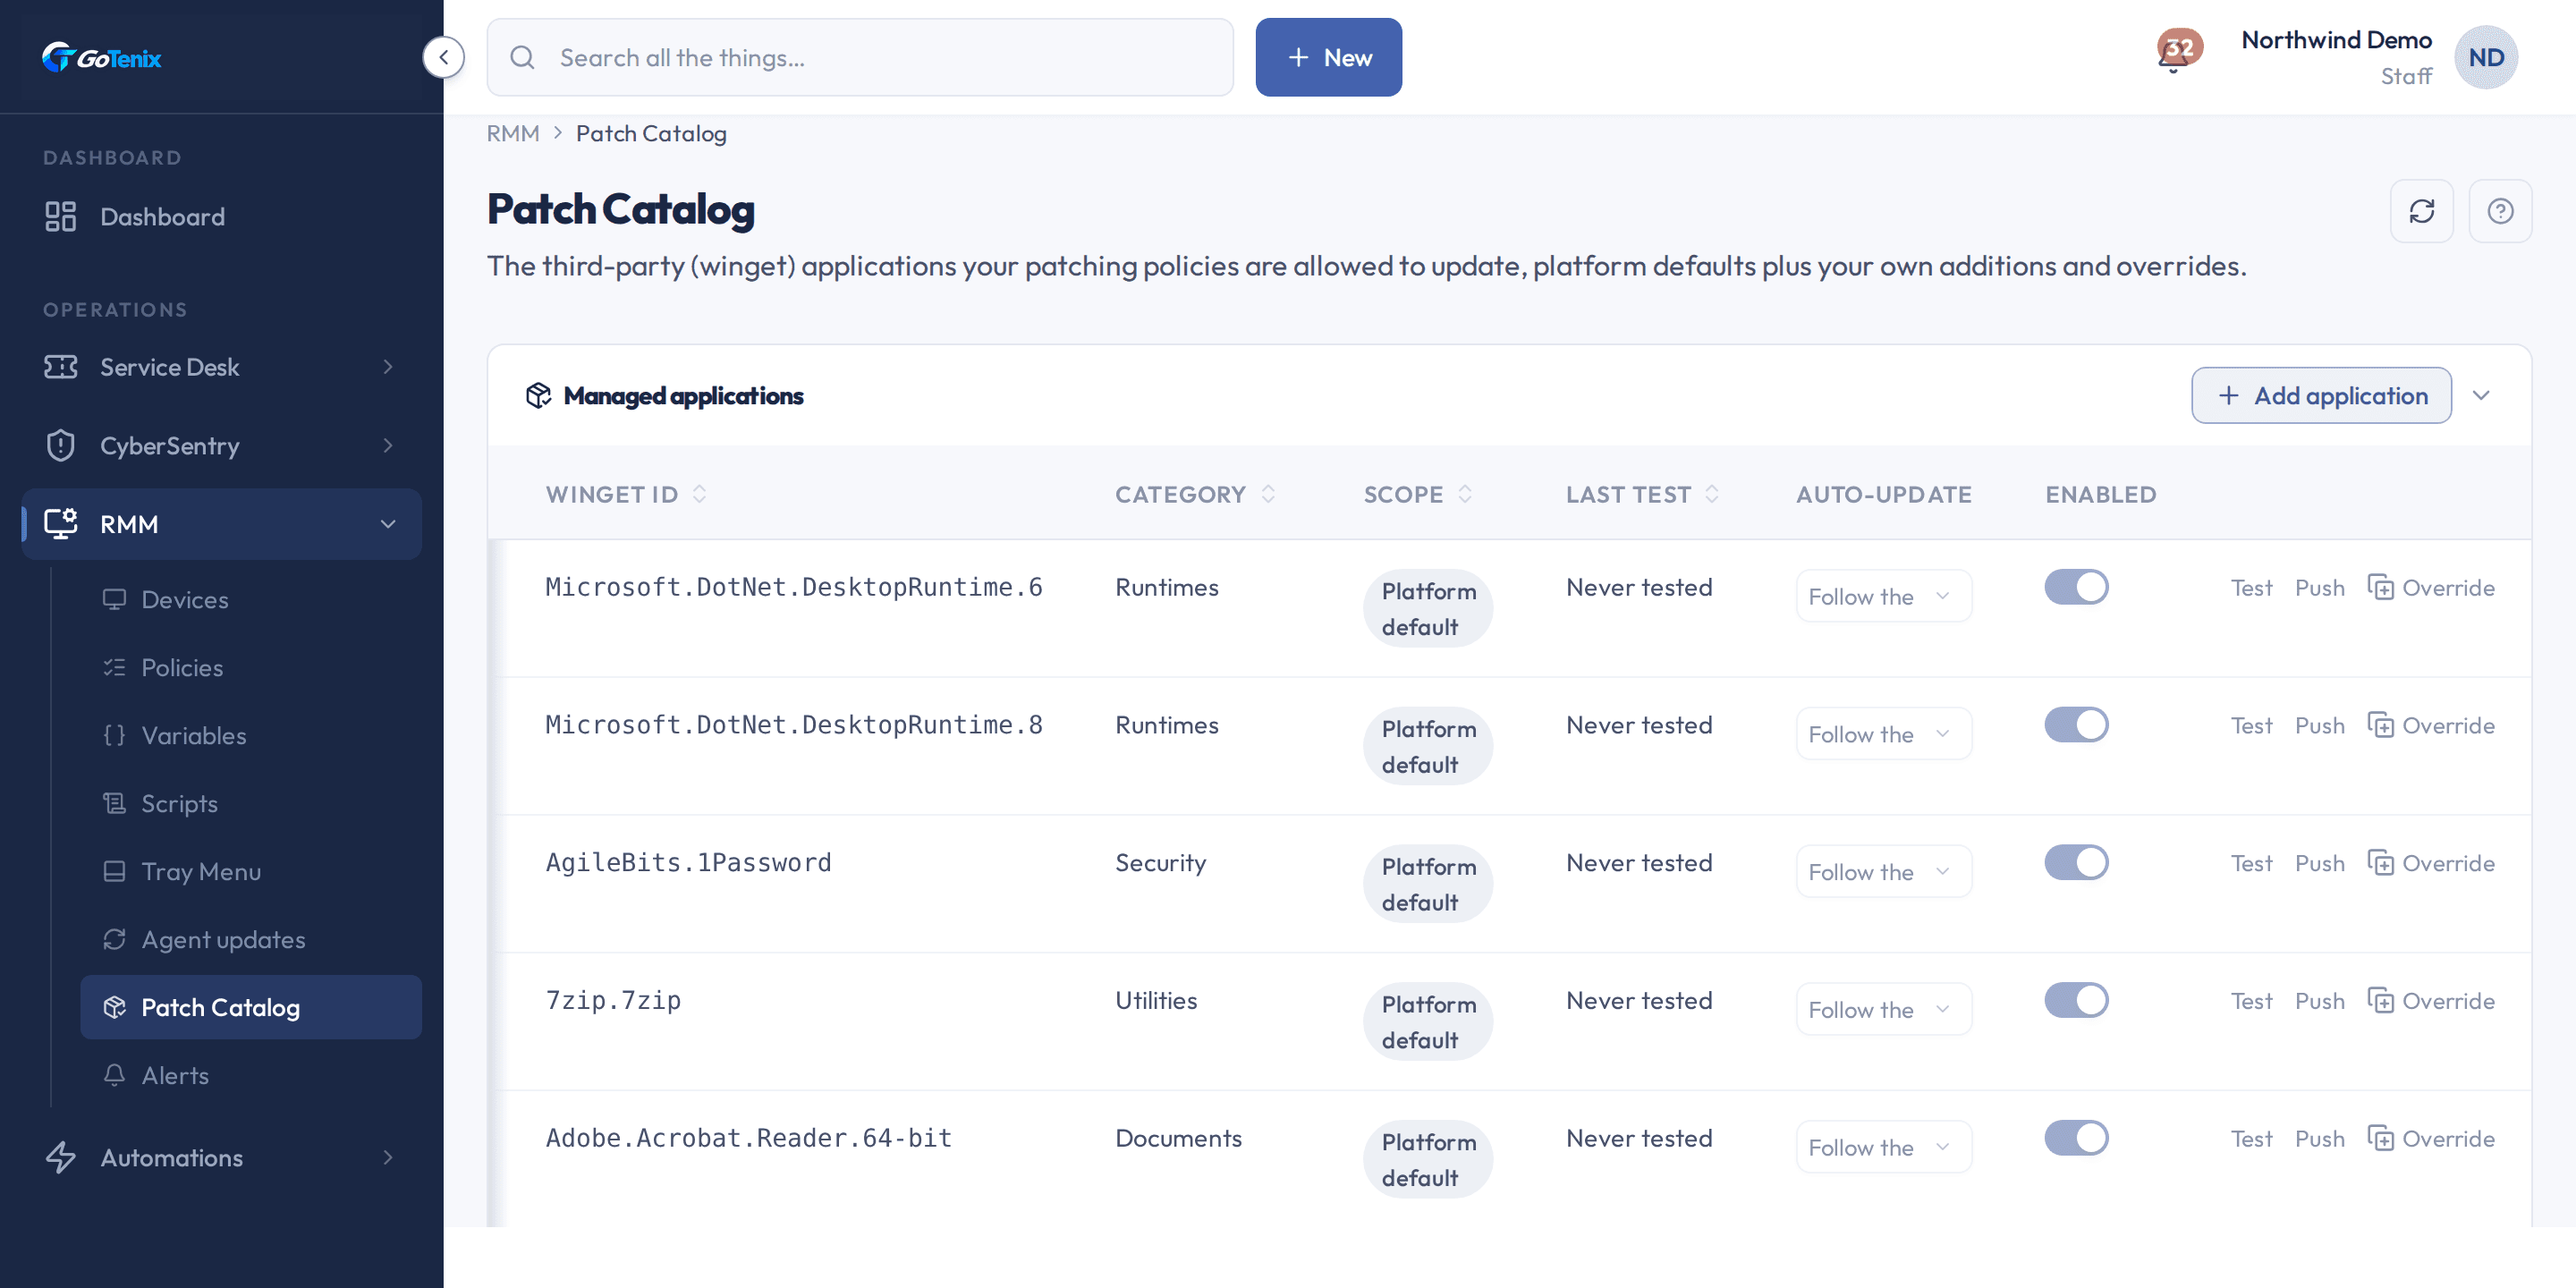Open auto-update dropdown for Adobe.Acrobat.Reader.64-bit
Image resolution: width=2576 pixels, height=1288 pixels.
click(1883, 1147)
